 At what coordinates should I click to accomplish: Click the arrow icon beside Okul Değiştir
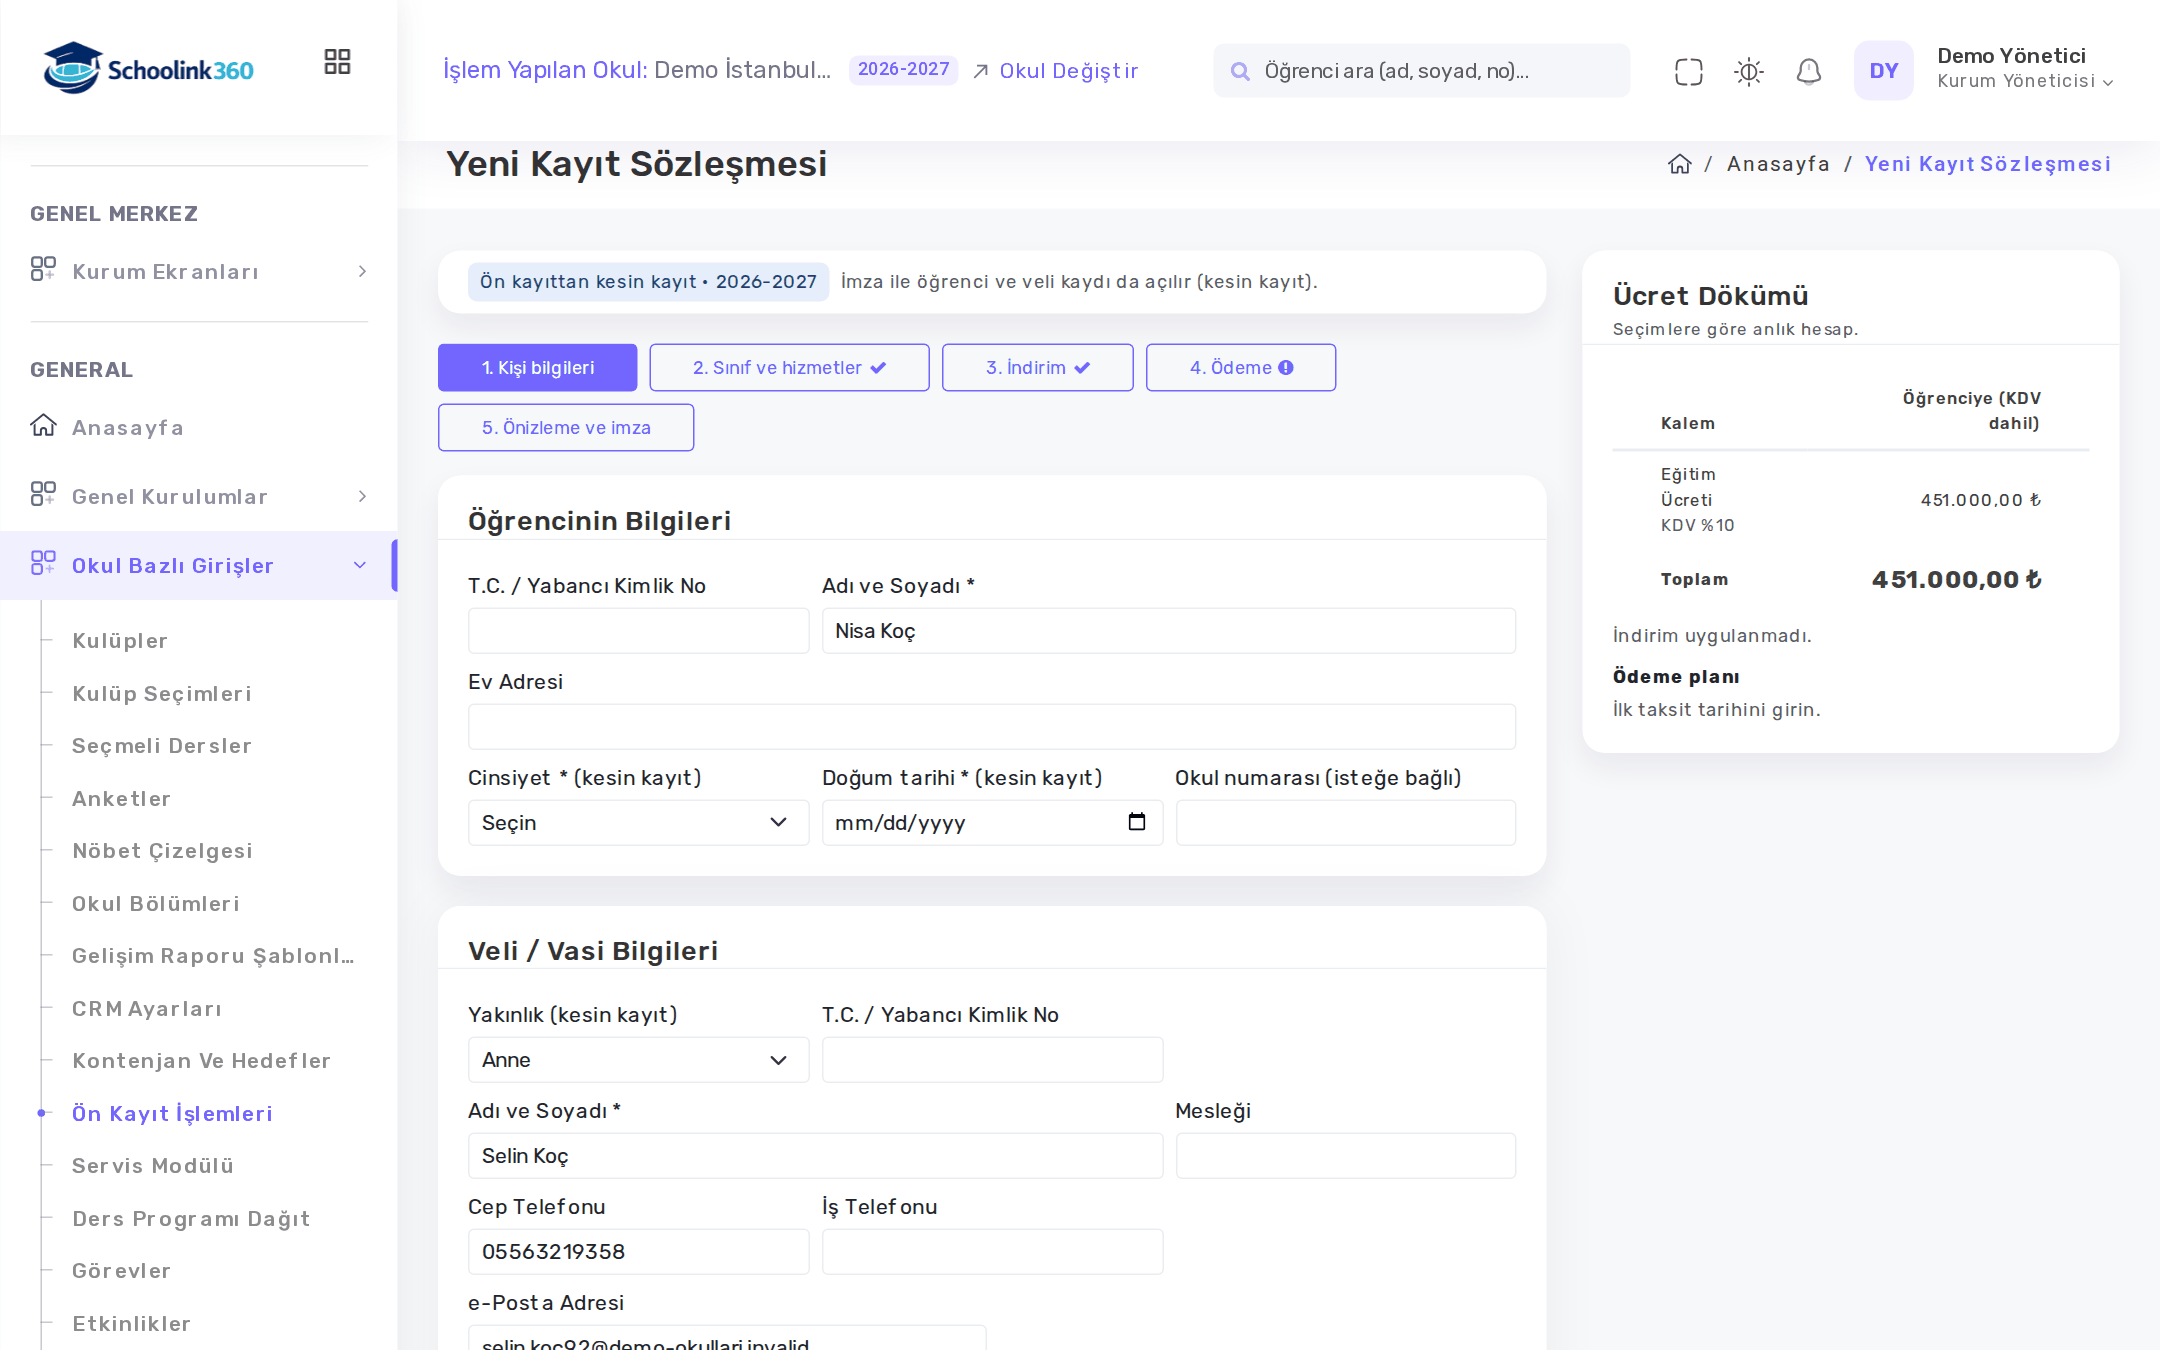coord(981,71)
